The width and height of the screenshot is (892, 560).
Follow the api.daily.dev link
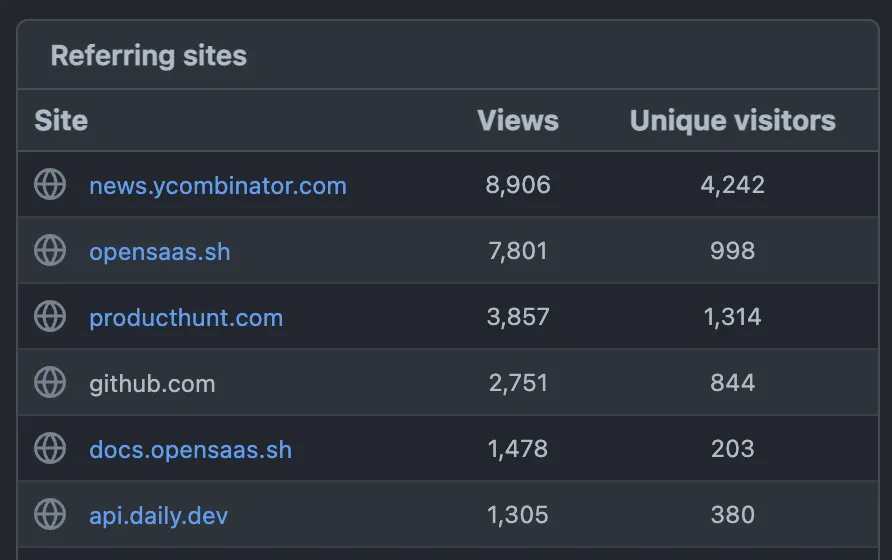click(x=159, y=516)
